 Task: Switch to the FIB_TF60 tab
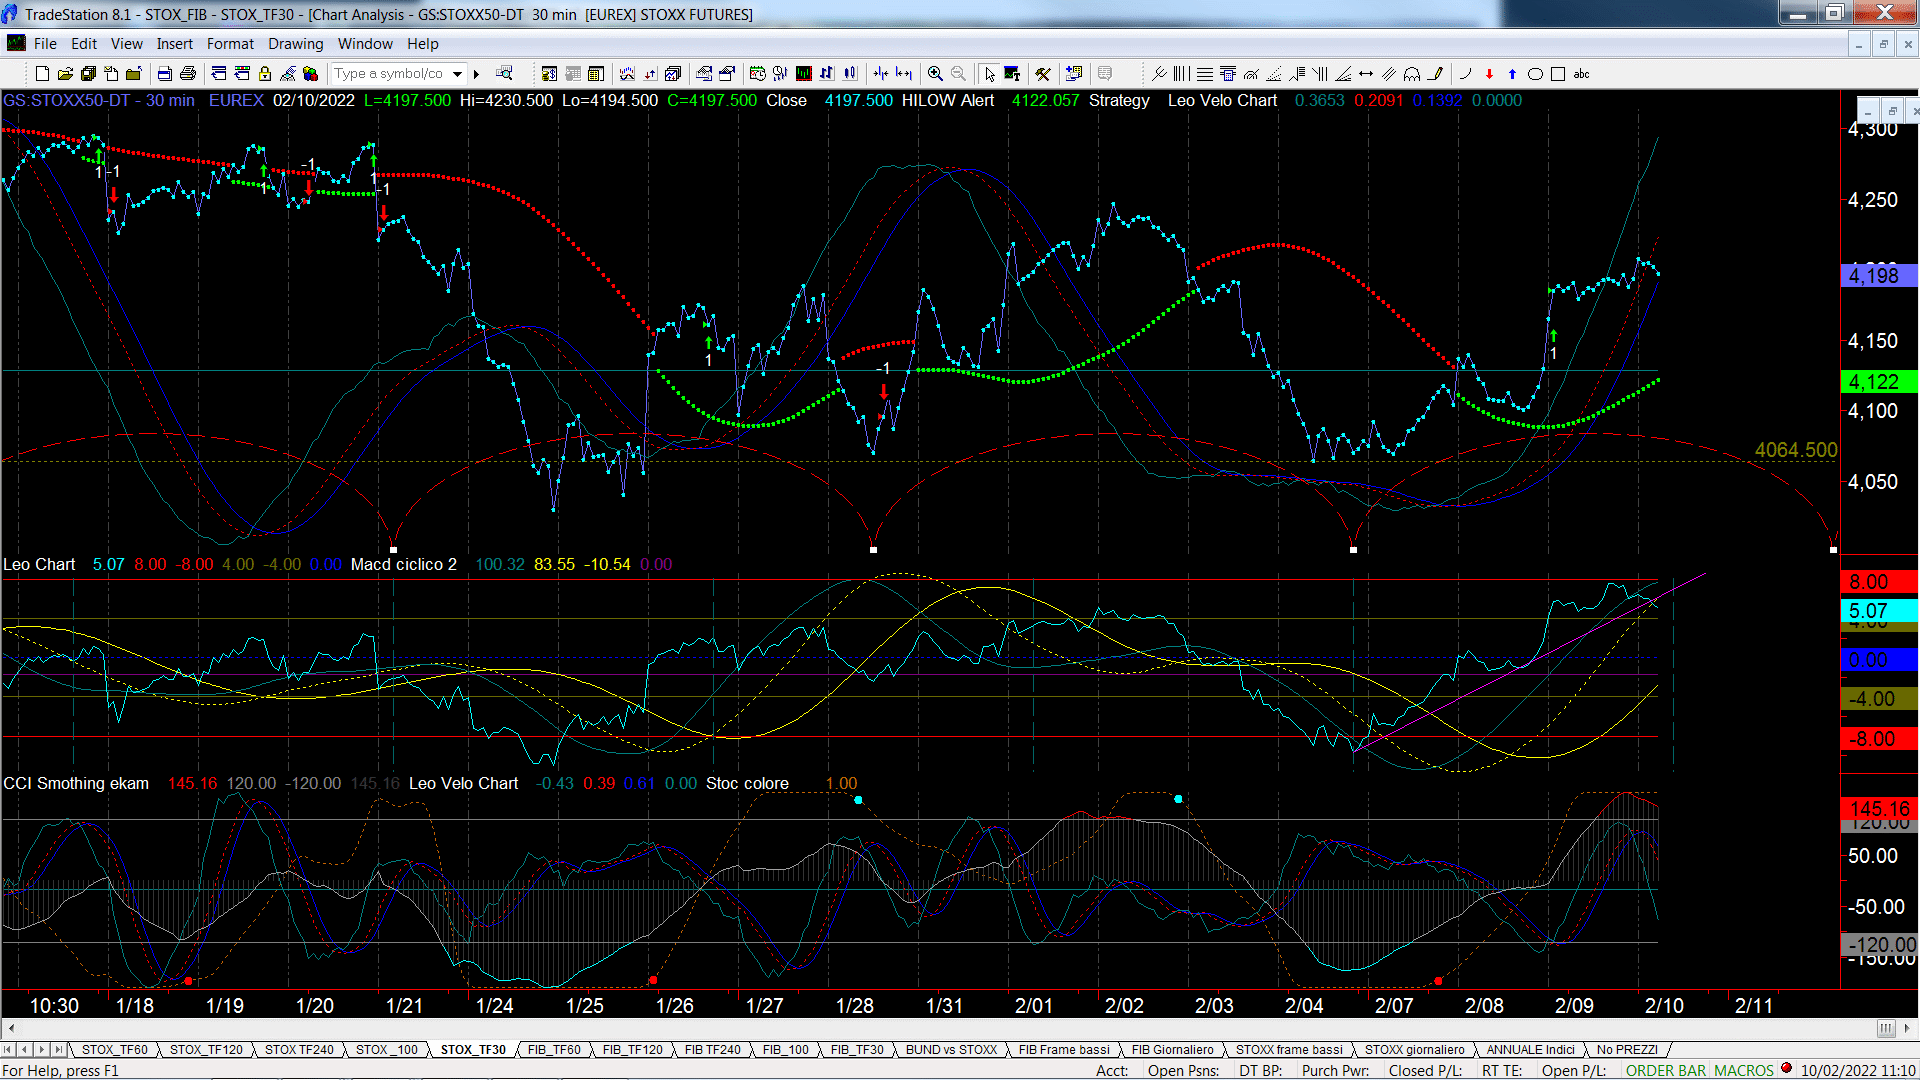(554, 1049)
